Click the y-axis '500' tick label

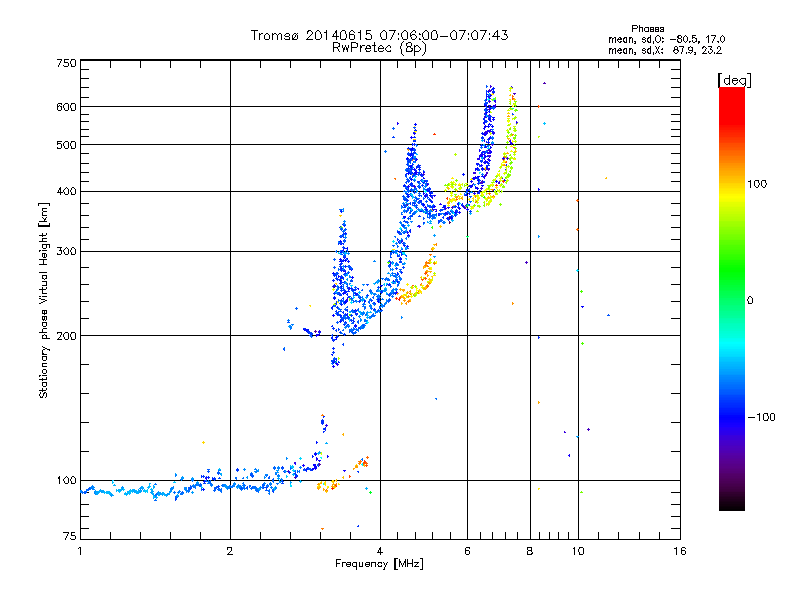pos(66,145)
